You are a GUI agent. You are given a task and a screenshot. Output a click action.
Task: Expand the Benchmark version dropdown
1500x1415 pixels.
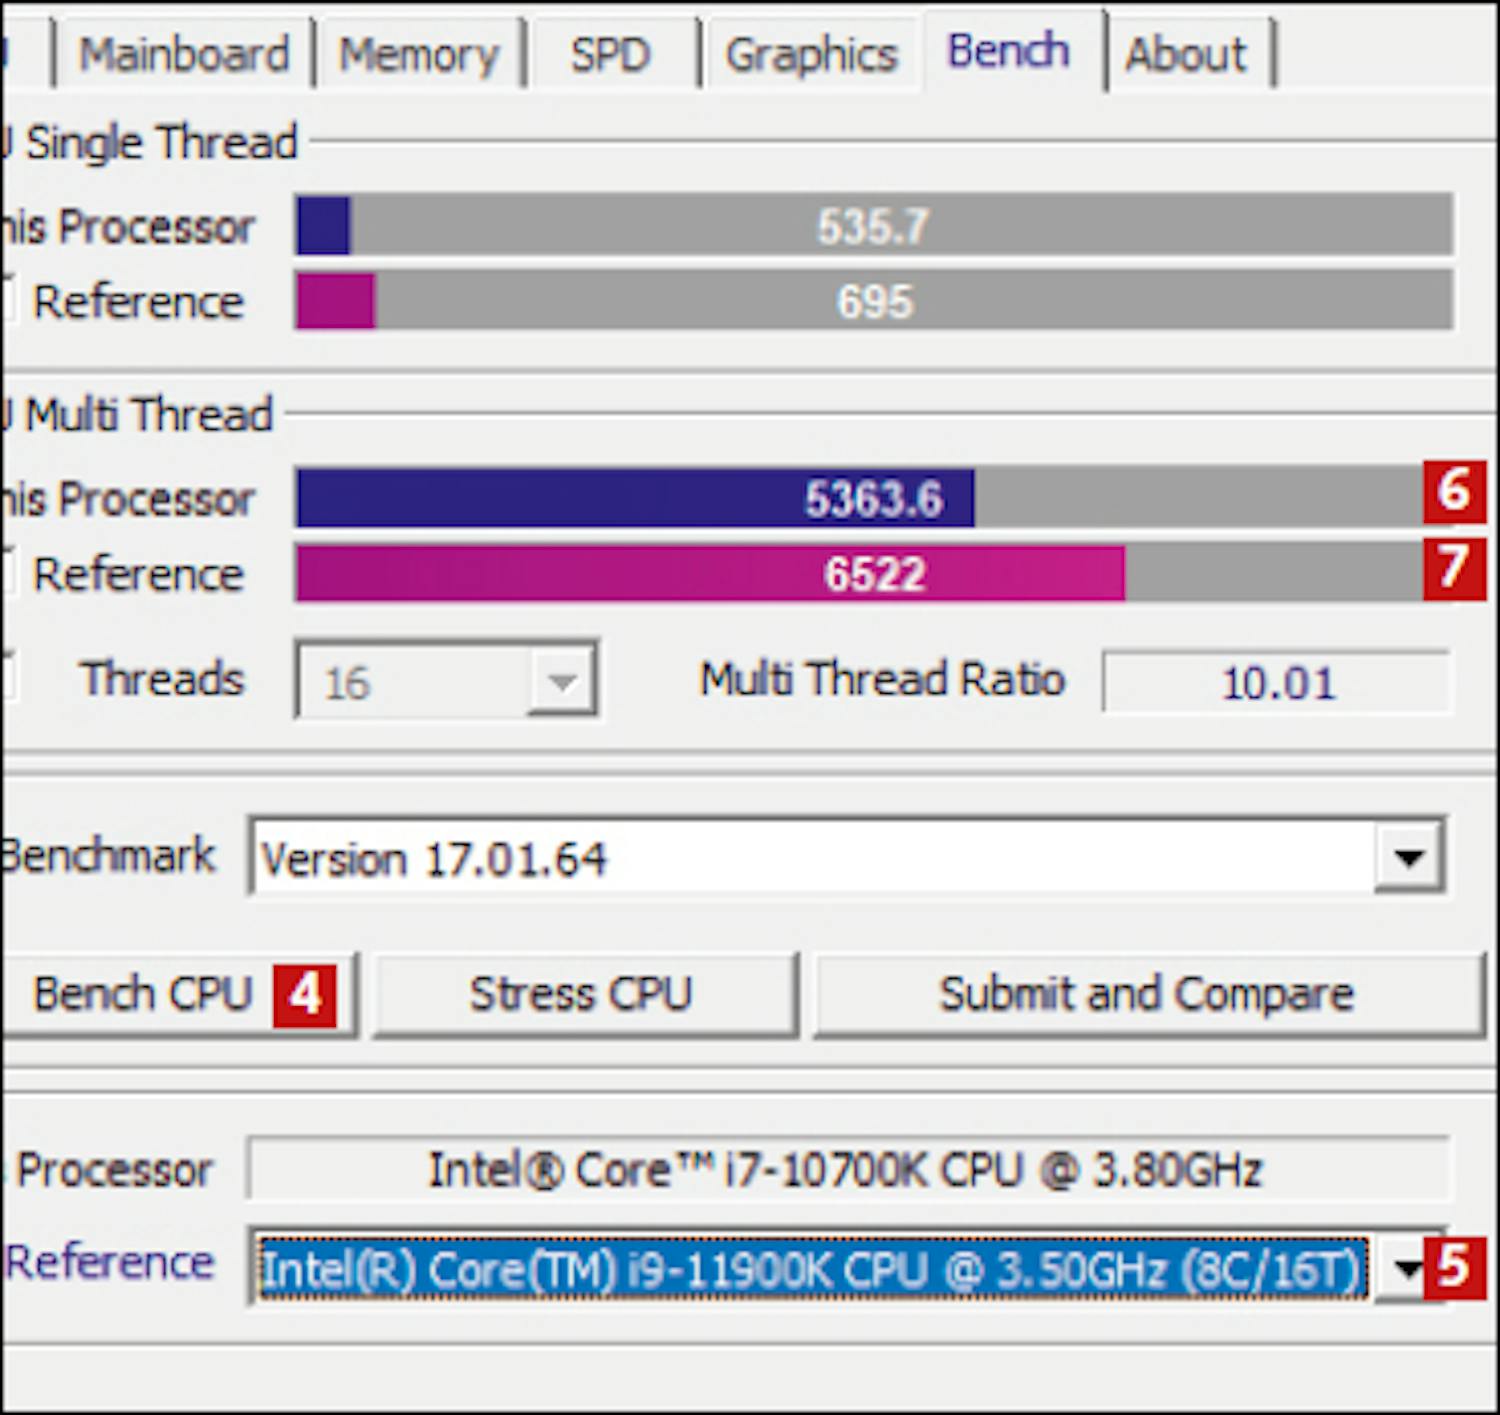(x=1409, y=857)
